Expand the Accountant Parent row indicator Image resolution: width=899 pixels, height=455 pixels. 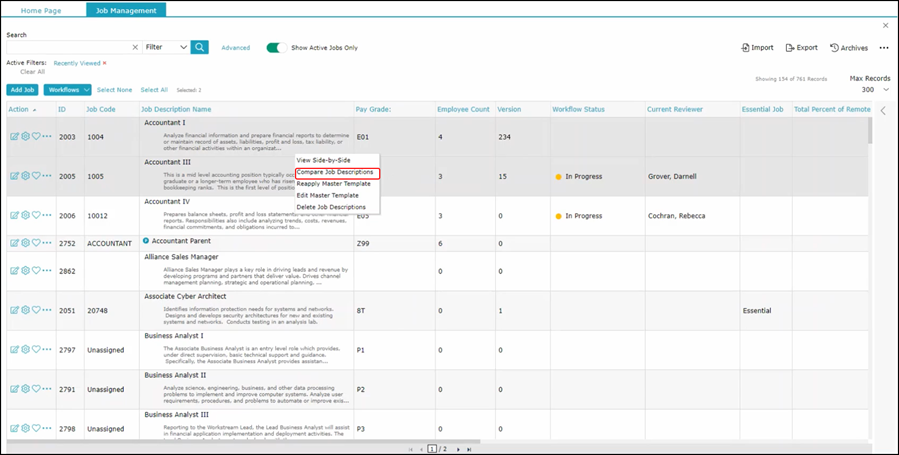pyautogui.click(x=146, y=241)
